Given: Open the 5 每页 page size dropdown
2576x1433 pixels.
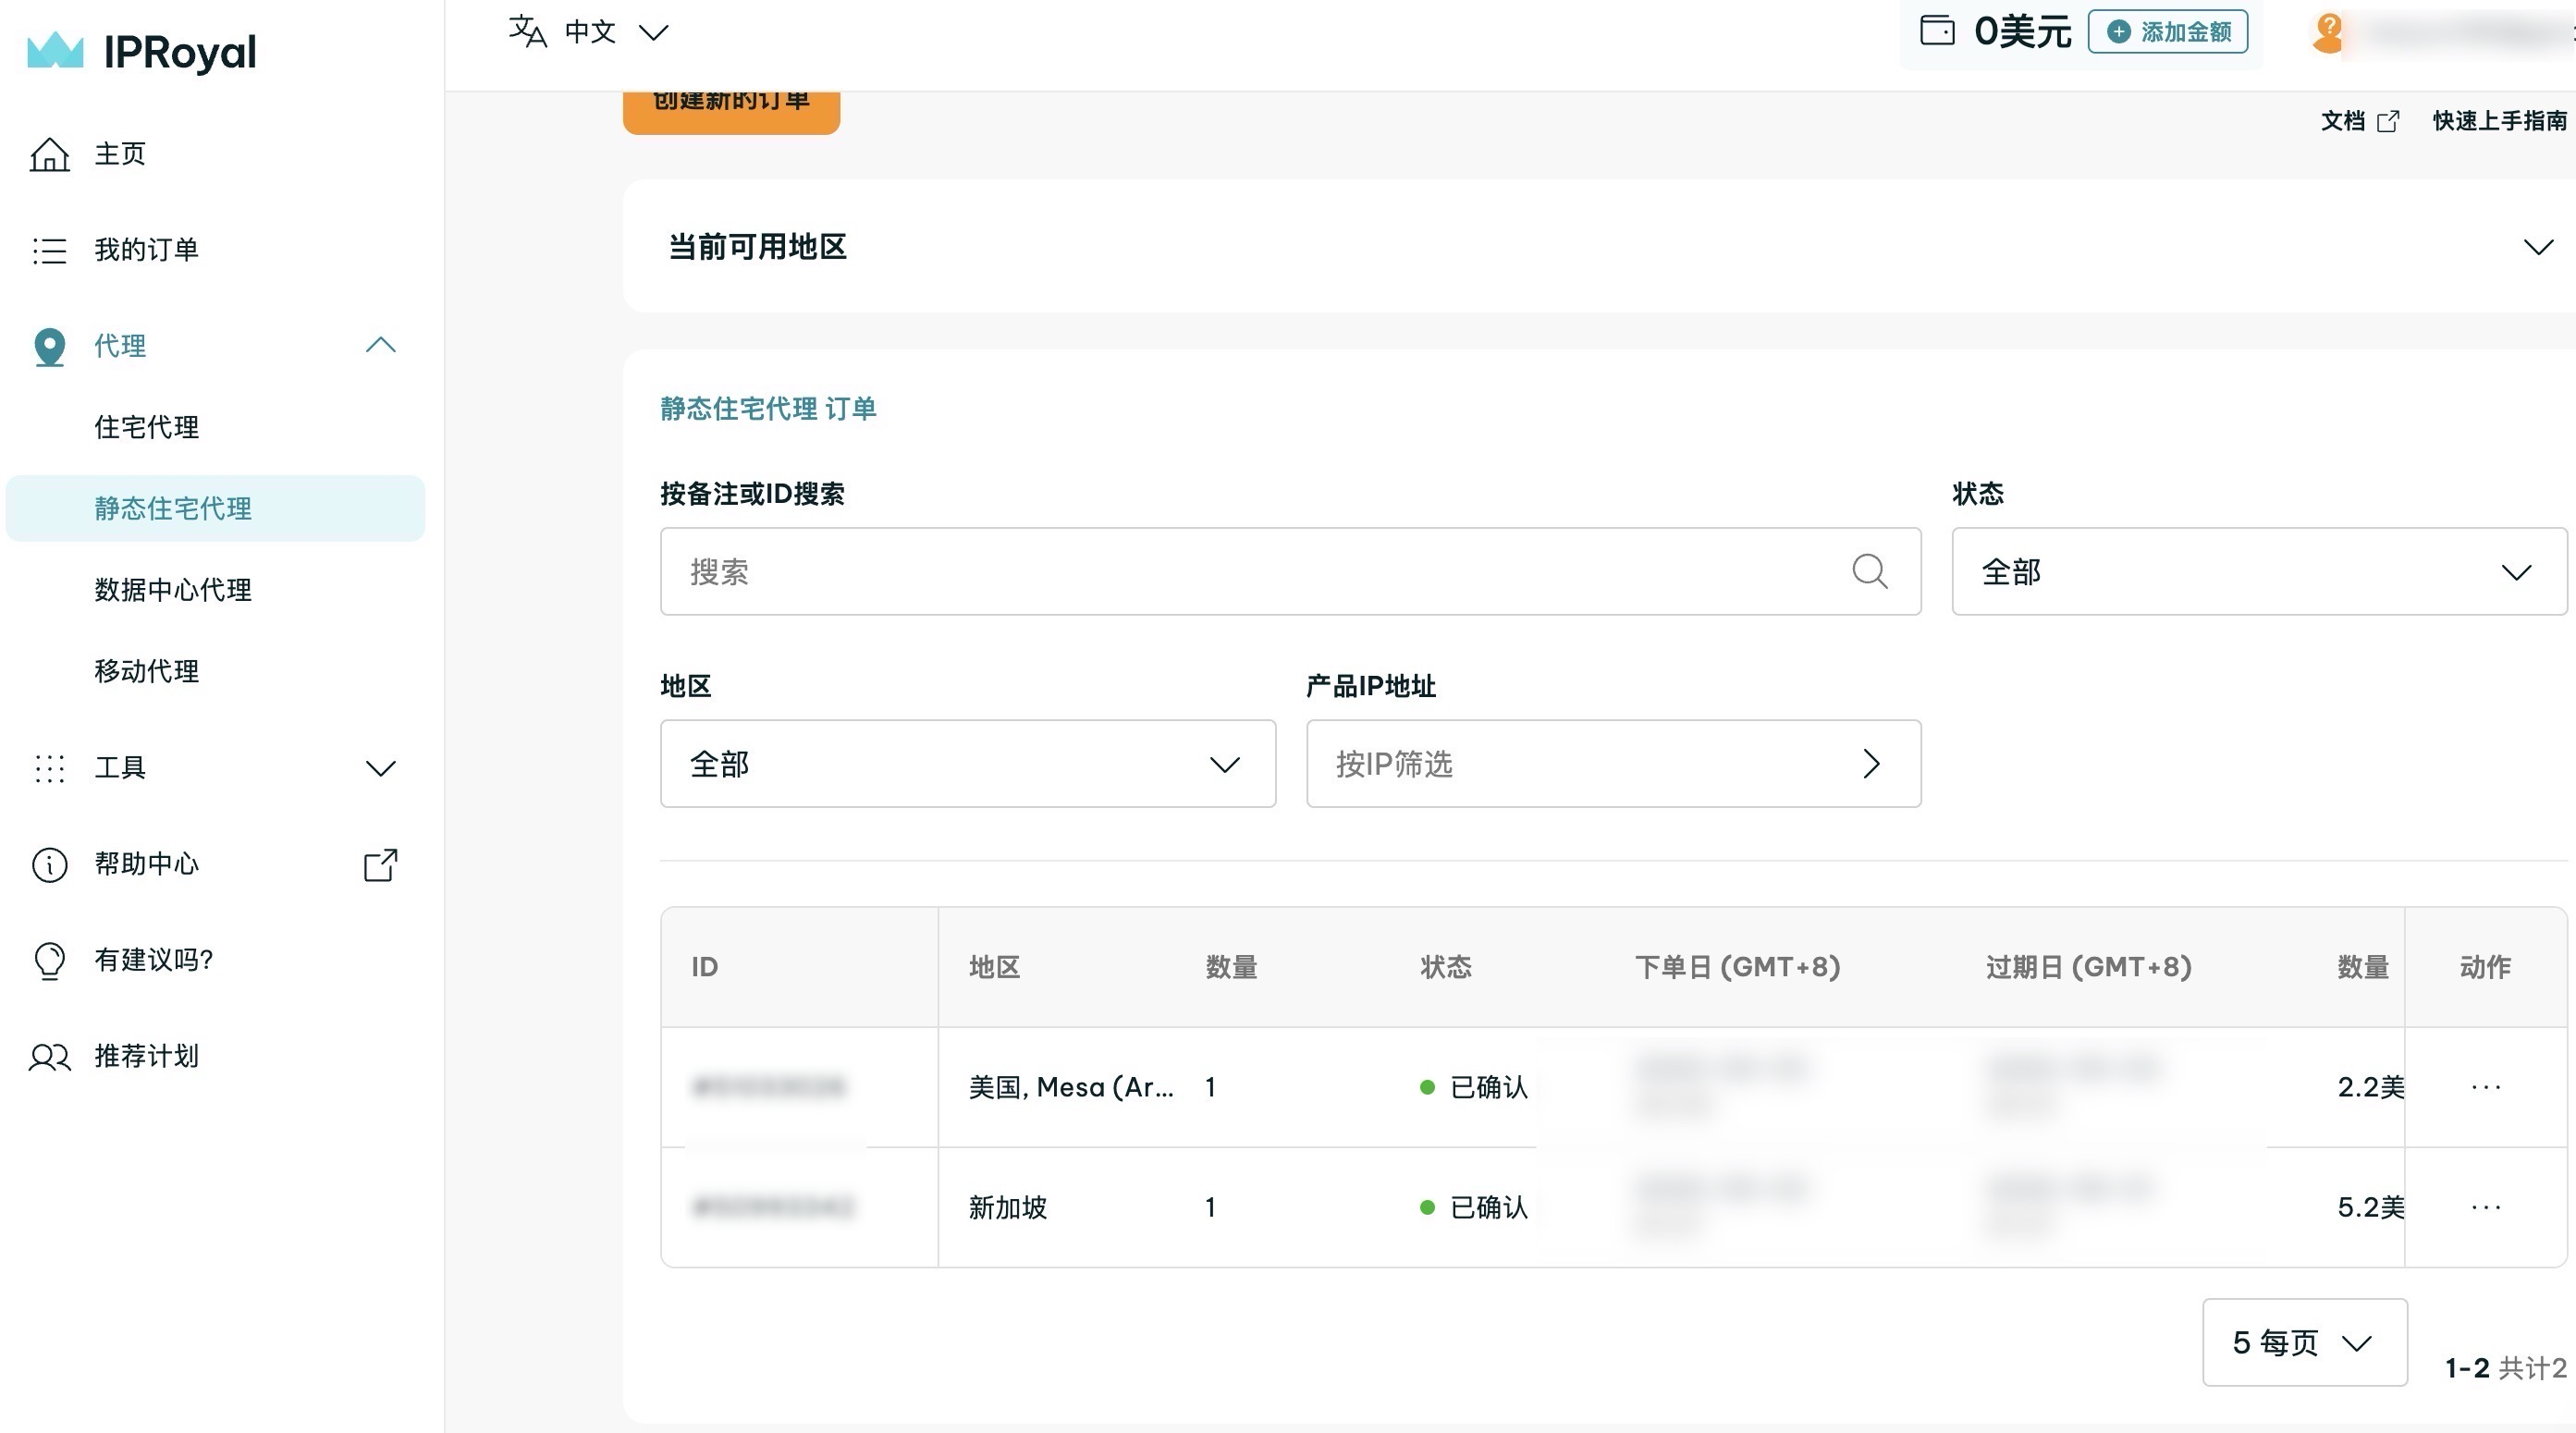Looking at the screenshot, I should pos(2303,1342).
